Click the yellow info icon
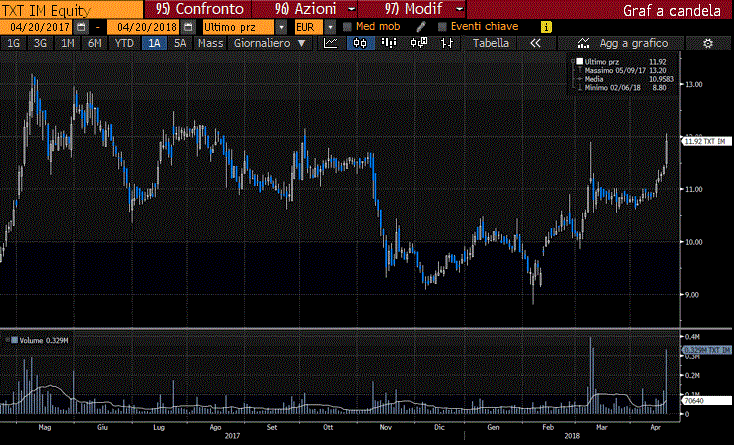 pyautogui.click(x=546, y=27)
